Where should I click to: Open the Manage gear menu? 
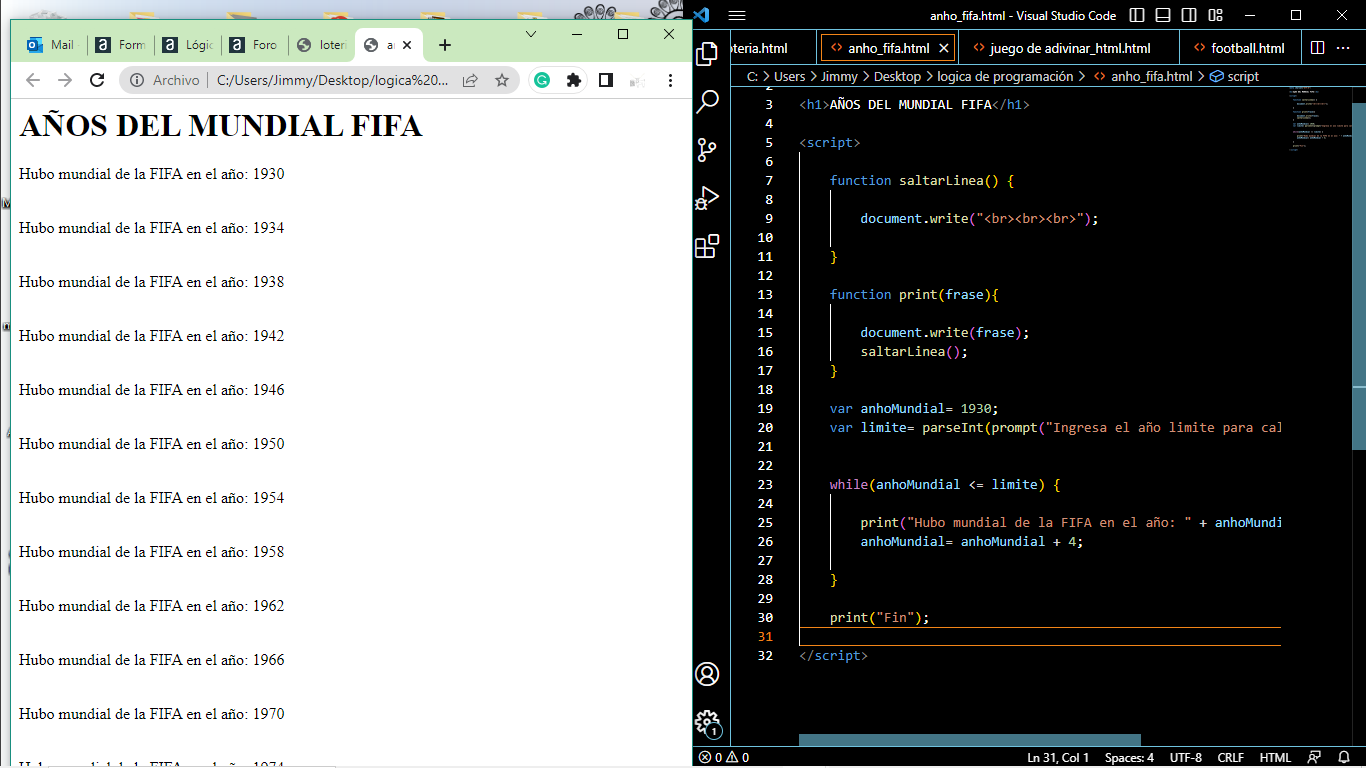click(x=707, y=722)
